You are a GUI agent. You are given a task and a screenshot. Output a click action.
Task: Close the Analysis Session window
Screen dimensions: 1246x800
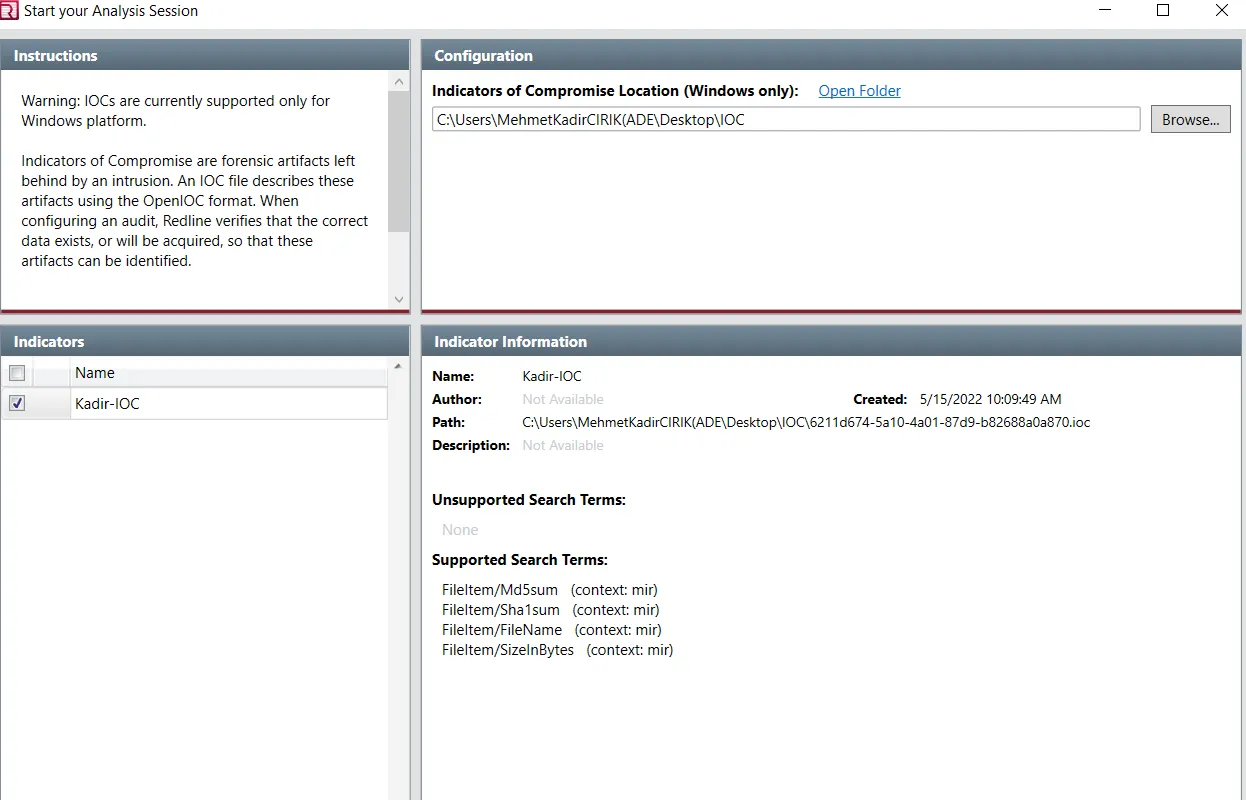1221,11
